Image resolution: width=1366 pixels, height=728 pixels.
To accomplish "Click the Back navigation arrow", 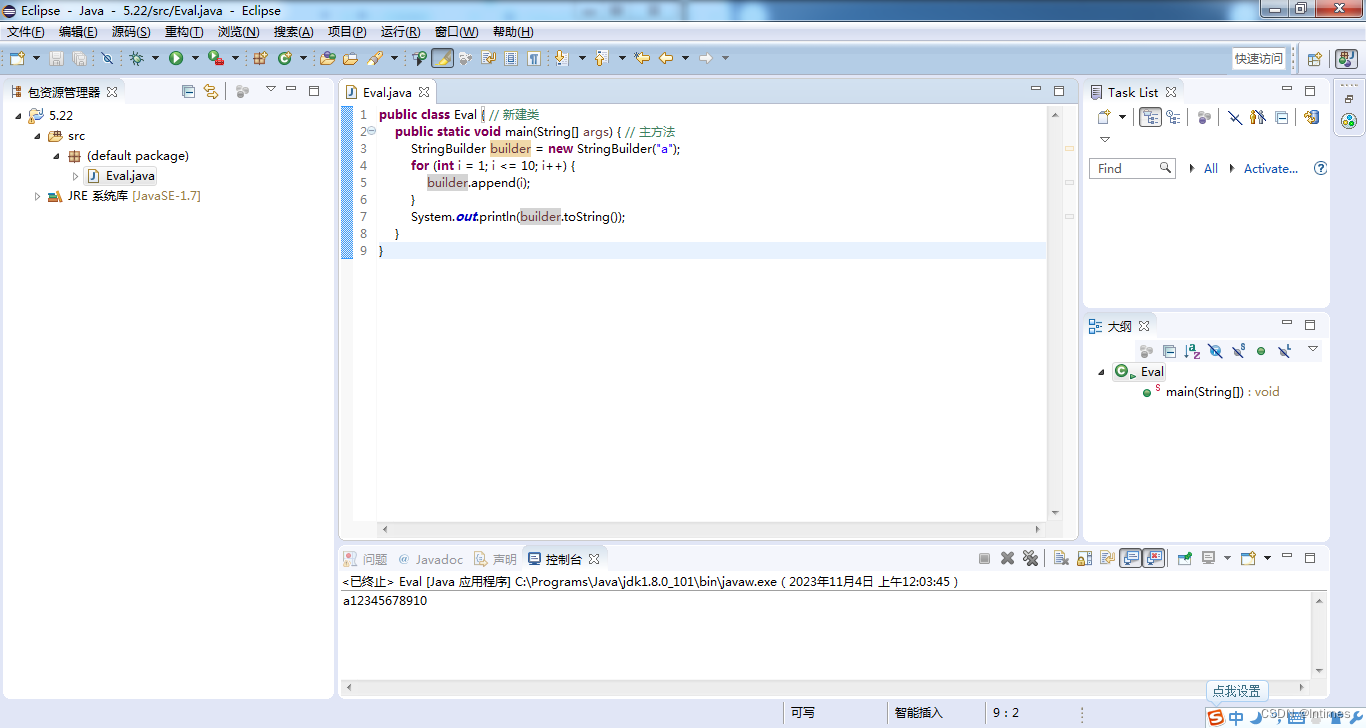I will (x=666, y=58).
